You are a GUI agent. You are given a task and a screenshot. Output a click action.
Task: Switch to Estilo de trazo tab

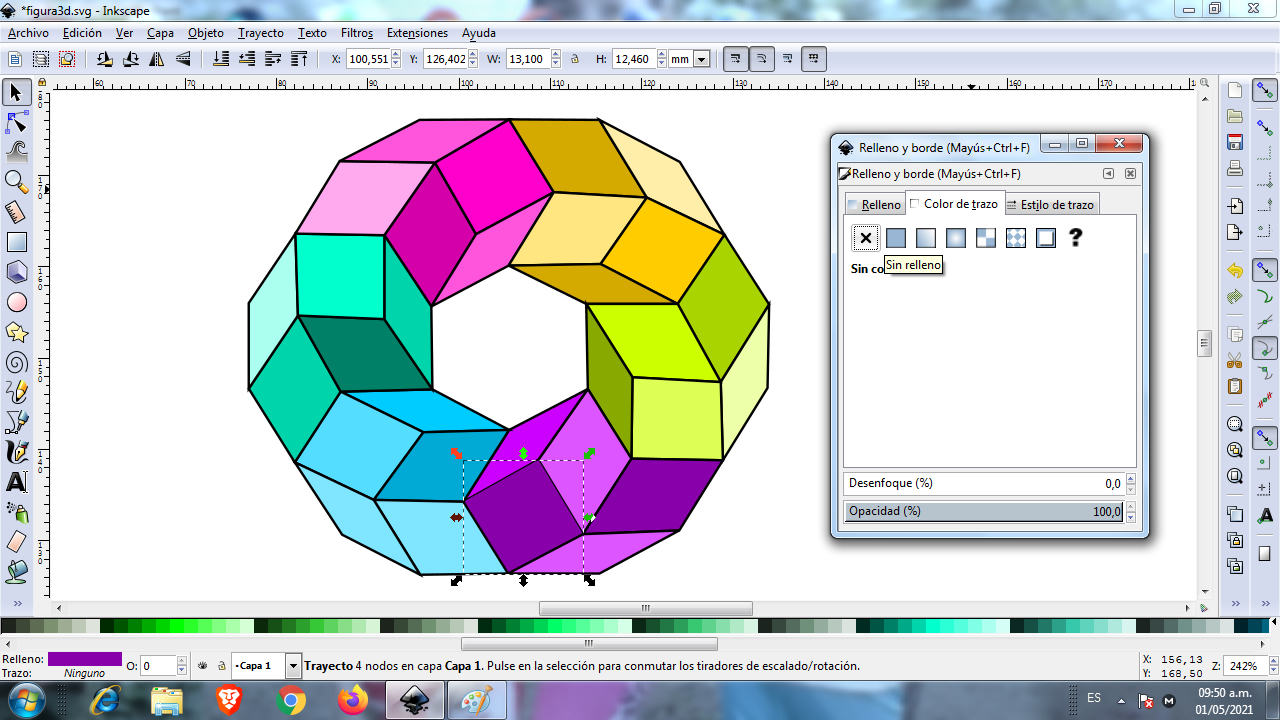point(1050,205)
